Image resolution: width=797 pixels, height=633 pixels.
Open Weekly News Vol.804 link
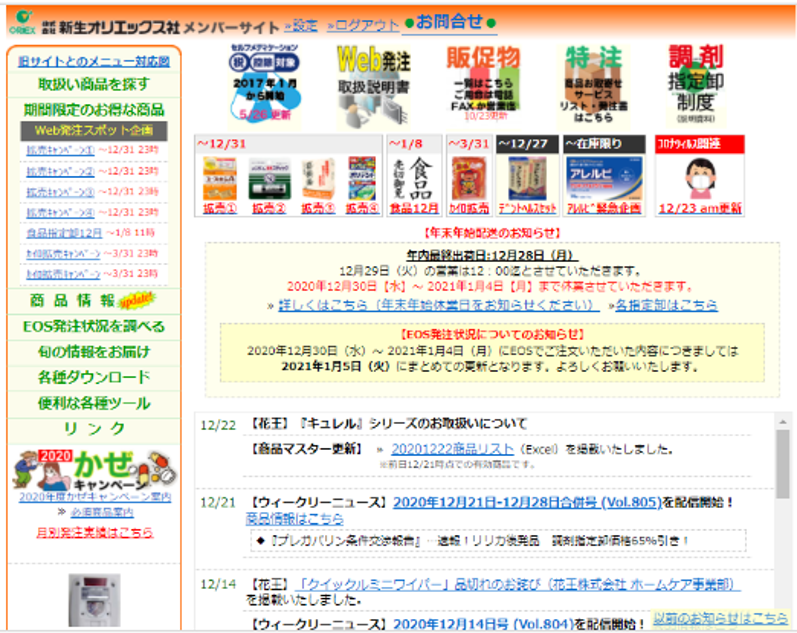(483, 624)
